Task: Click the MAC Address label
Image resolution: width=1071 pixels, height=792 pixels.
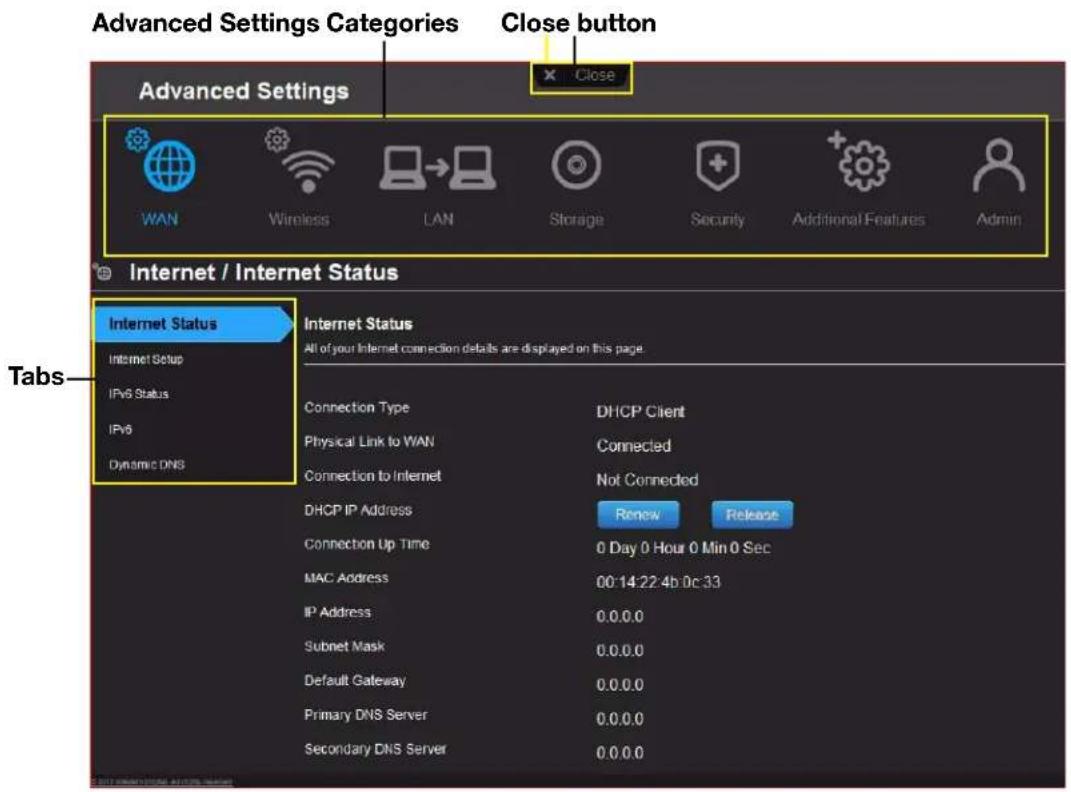Action: coord(346,578)
